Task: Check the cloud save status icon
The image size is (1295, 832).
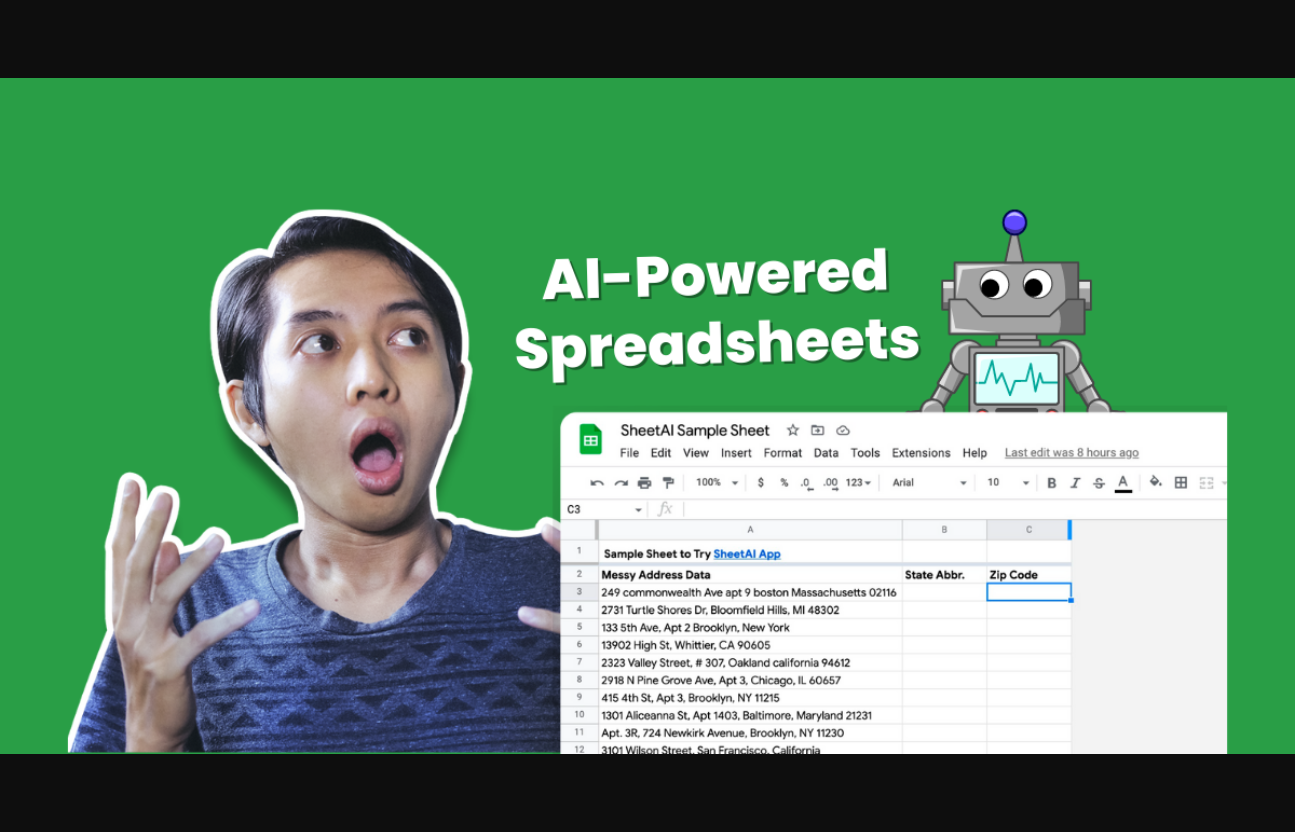Action: (x=843, y=430)
